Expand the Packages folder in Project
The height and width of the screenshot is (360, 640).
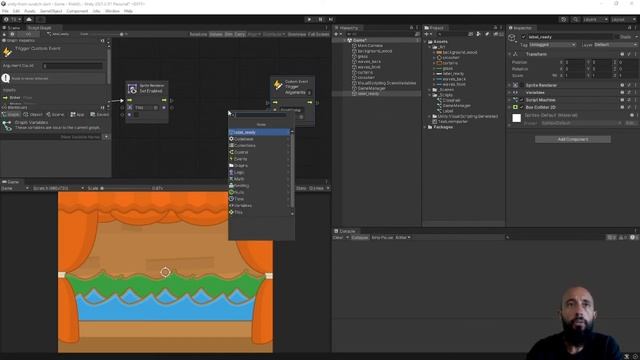click(x=426, y=127)
